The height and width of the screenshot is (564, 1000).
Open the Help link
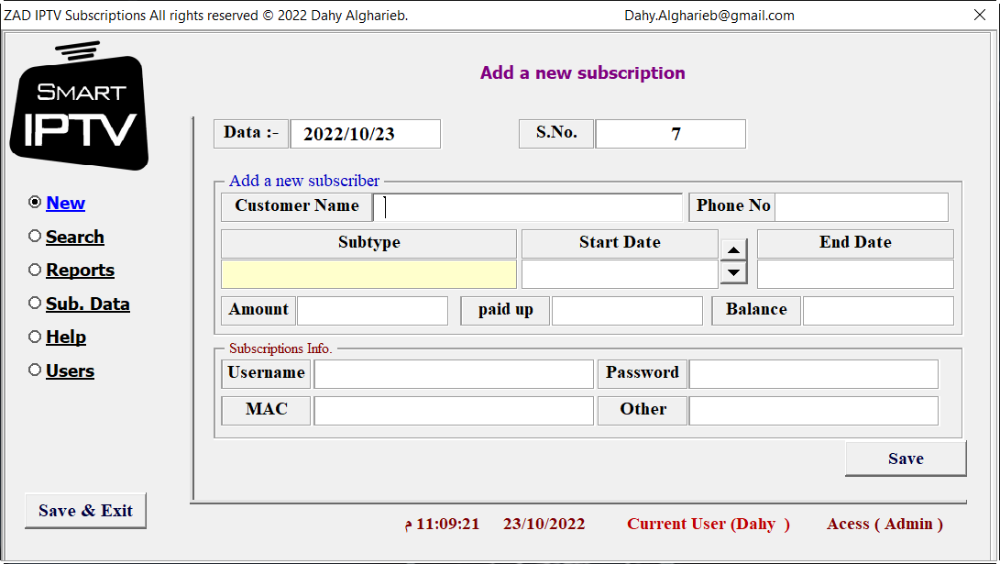pos(66,337)
